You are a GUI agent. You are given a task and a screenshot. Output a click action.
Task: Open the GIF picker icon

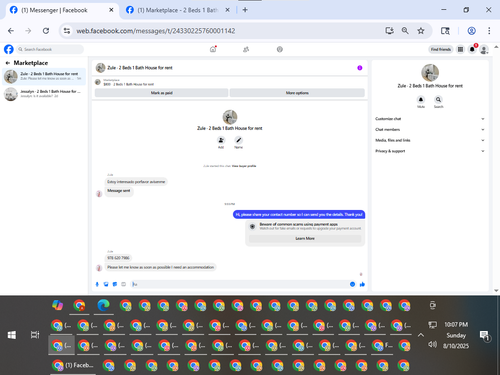coord(123,284)
